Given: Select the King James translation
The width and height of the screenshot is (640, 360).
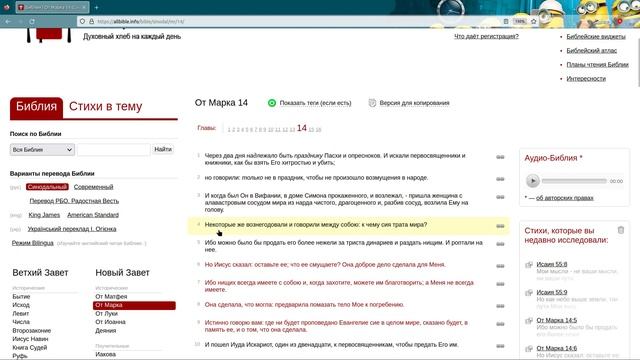Looking at the screenshot, I should [x=44, y=215].
